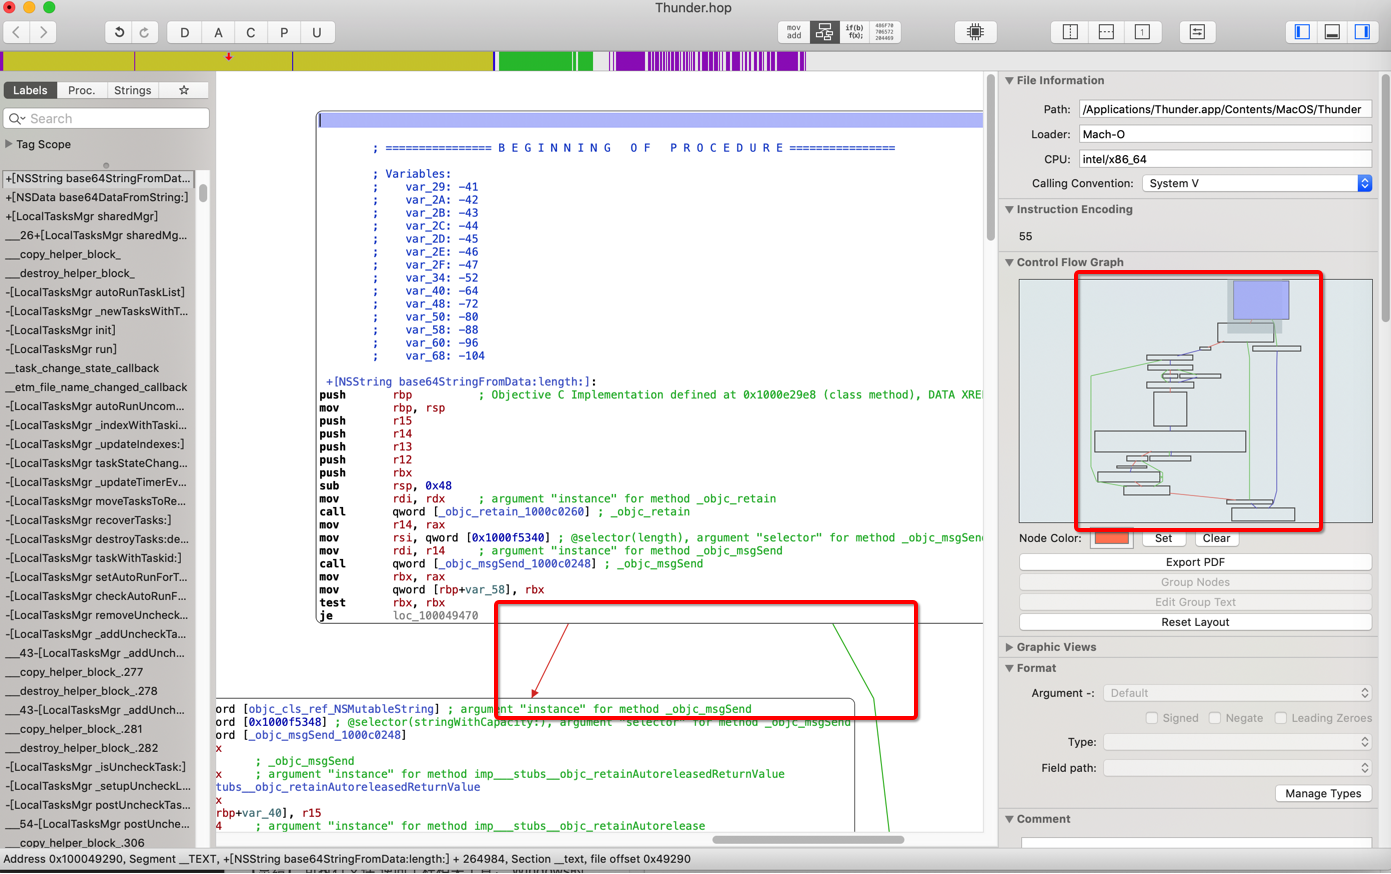The height and width of the screenshot is (874, 1391).
Task: Click the file Path text field
Action: click(x=1225, y=109)
